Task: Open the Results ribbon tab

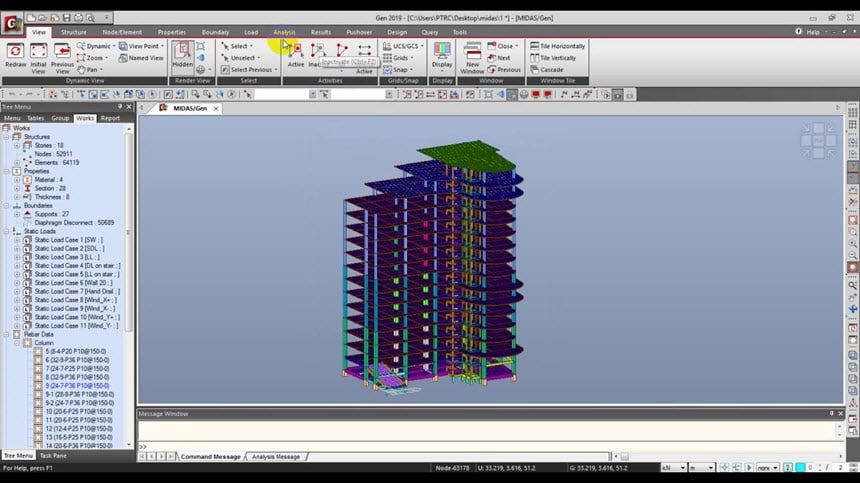Action: tap(320, 32)
